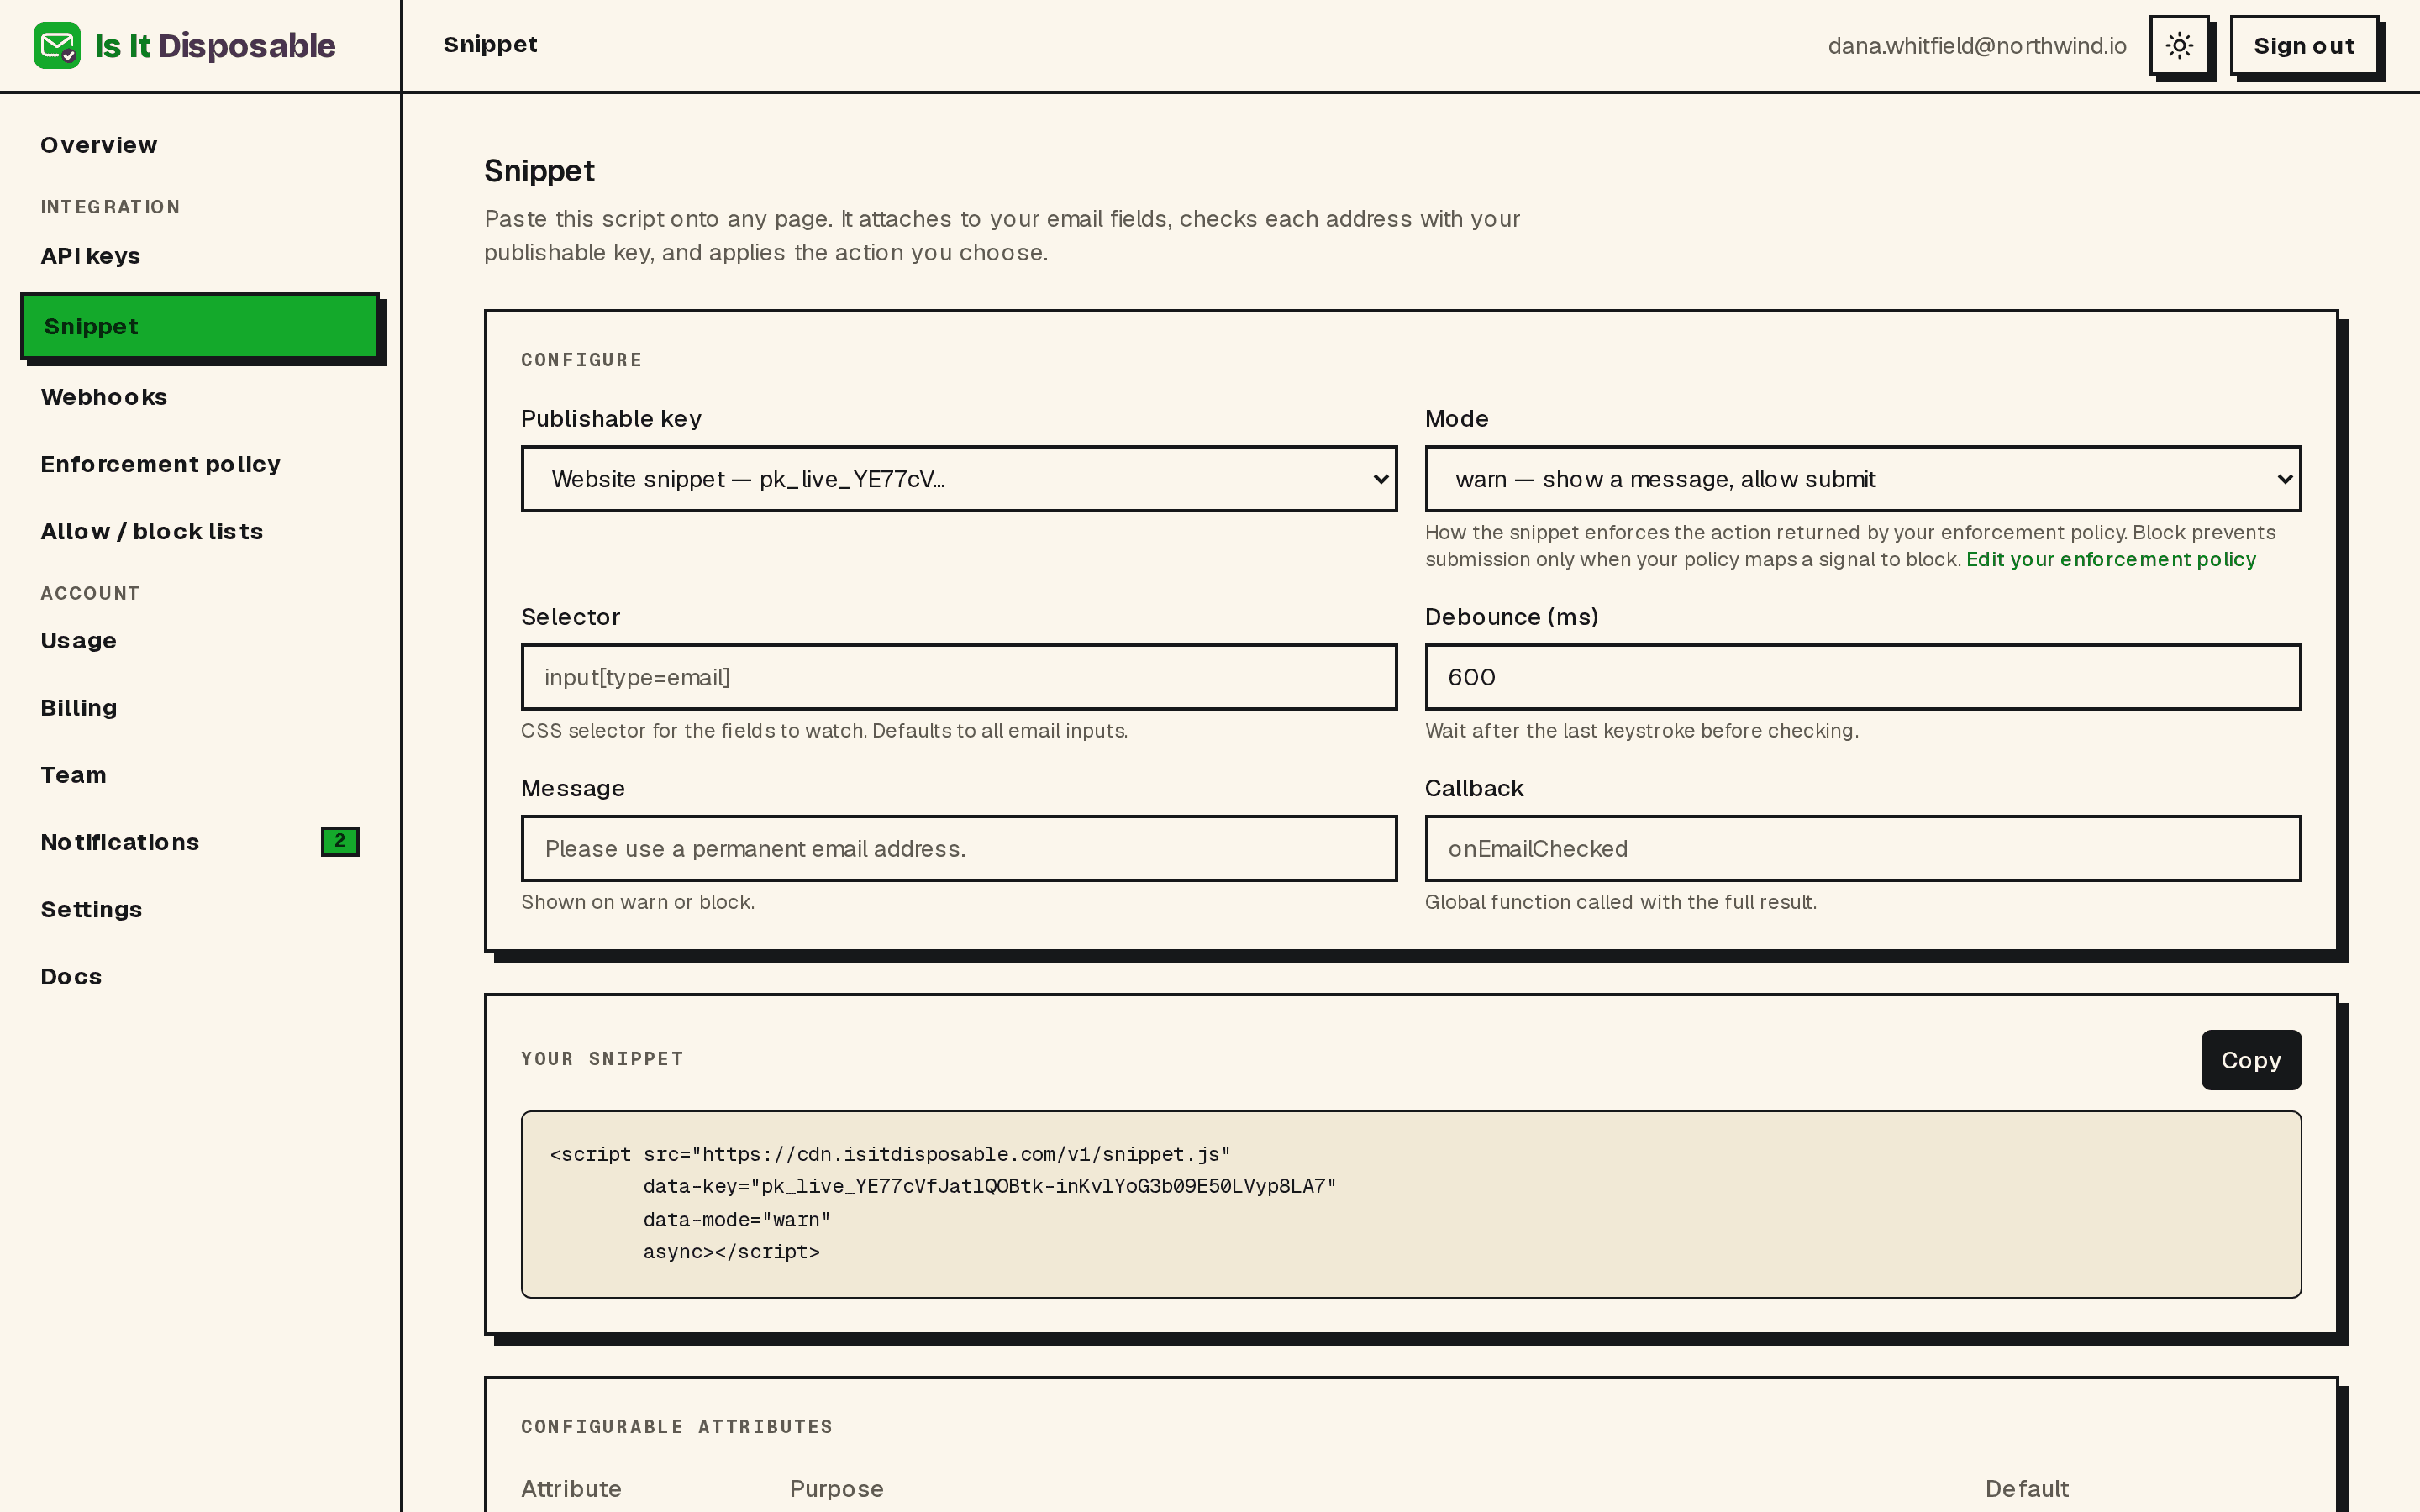Follow the Edit your enforcement policy link
The width and height of the screenshot is (2420, 1512).
2111,559
